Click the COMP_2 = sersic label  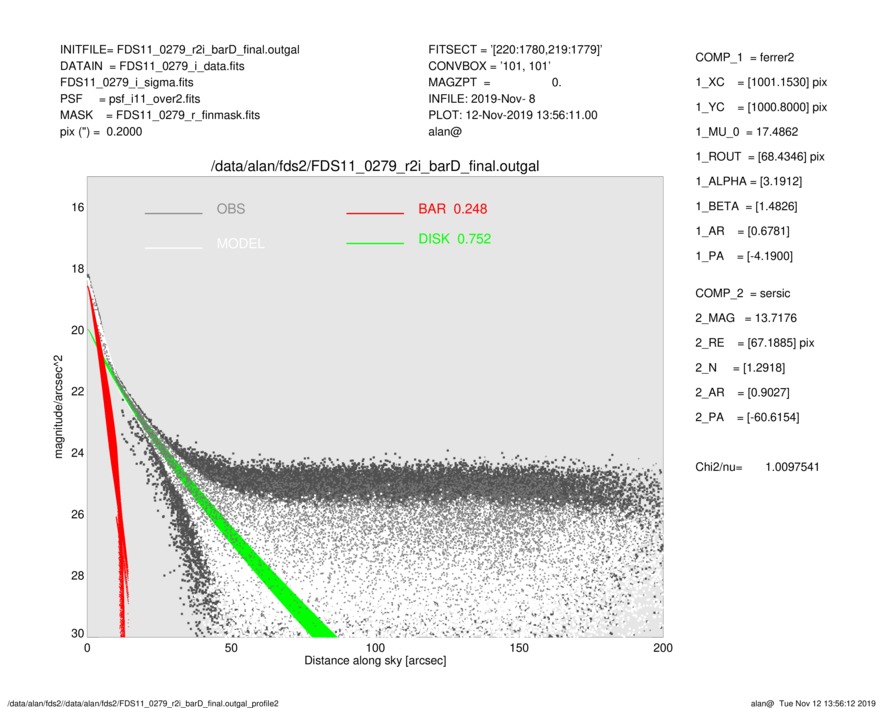[x=742, y=294]
